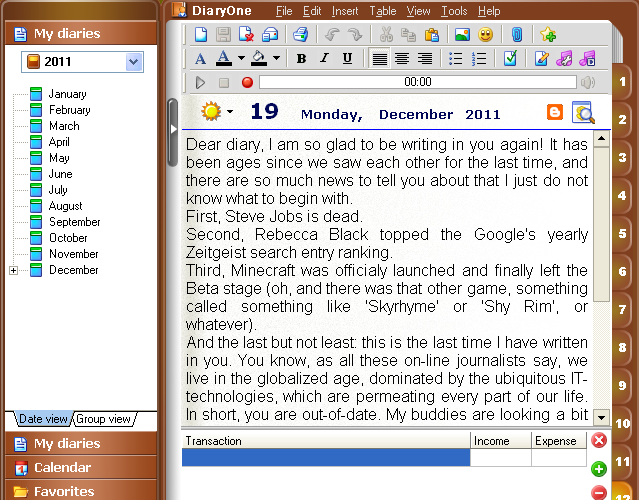This screenshot has height=500, width=639.
Task: Click the edit note pencil icon
Action: click(541, 59)
